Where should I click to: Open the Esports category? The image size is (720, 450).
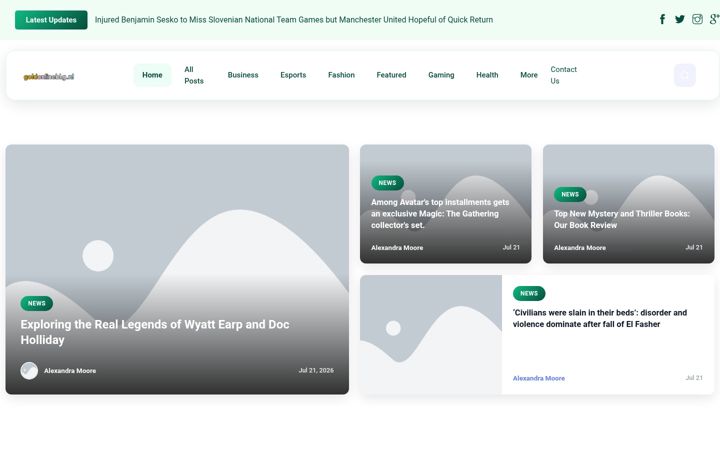pos(293,75)
